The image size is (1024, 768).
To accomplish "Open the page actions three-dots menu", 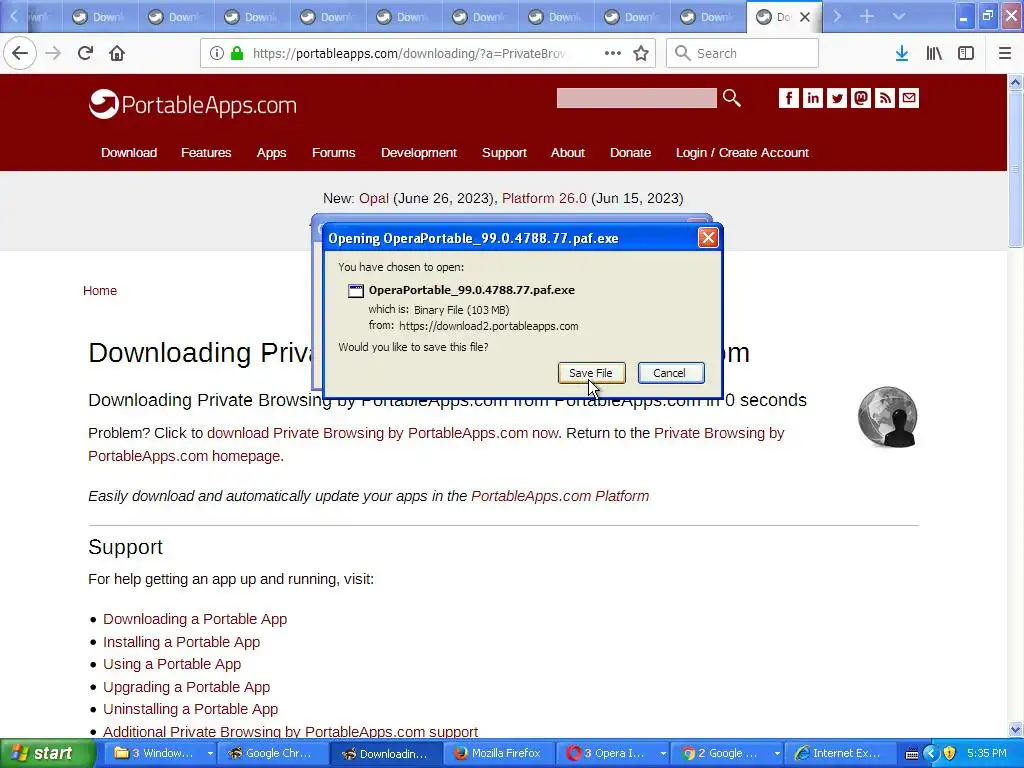I will [x=613, y=53].
